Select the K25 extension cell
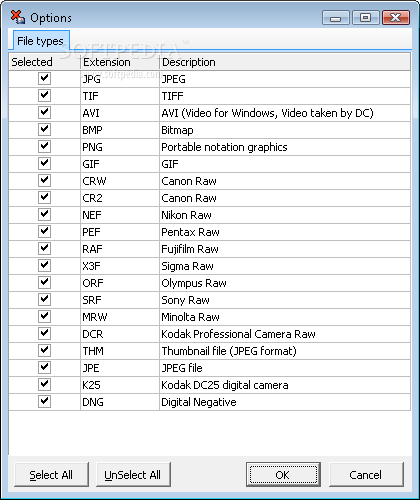The image size is (420, 500). coord(120,385)
